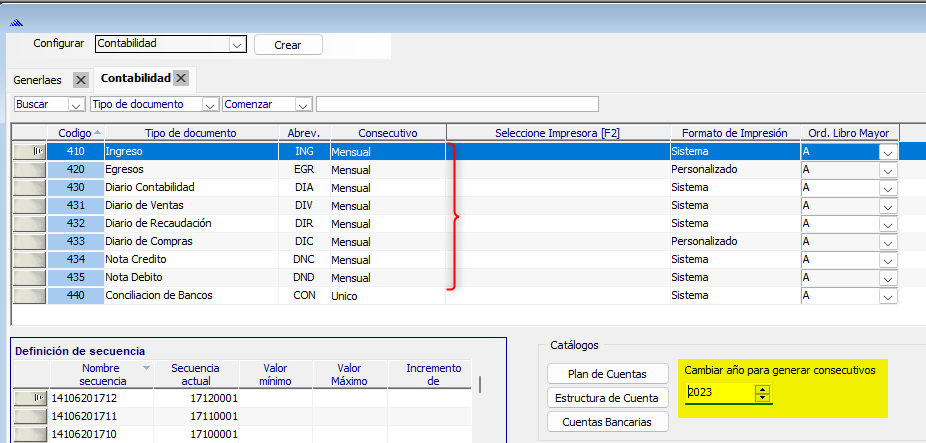Increase the year with the up spinner arrow
This screenshot has height=443, width=926.
pos(764,389)
